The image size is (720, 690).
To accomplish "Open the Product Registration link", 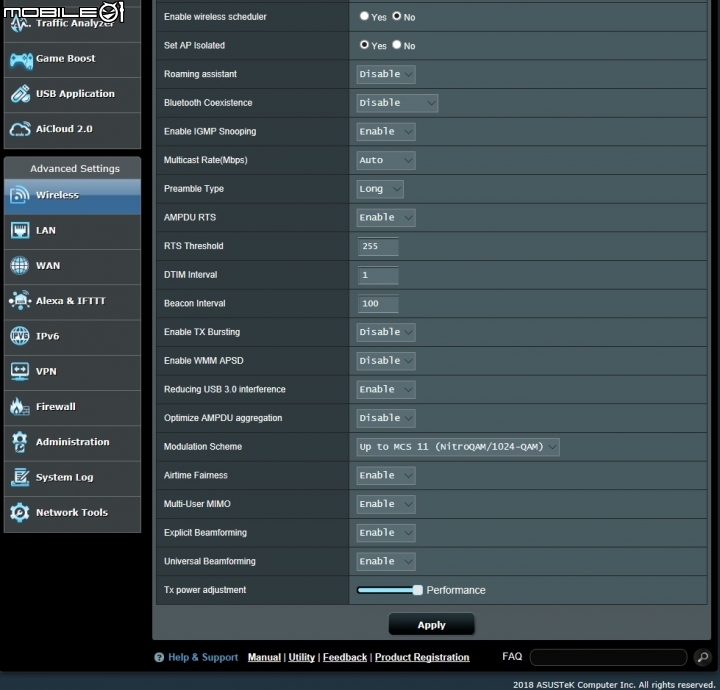I will (422, 657).
